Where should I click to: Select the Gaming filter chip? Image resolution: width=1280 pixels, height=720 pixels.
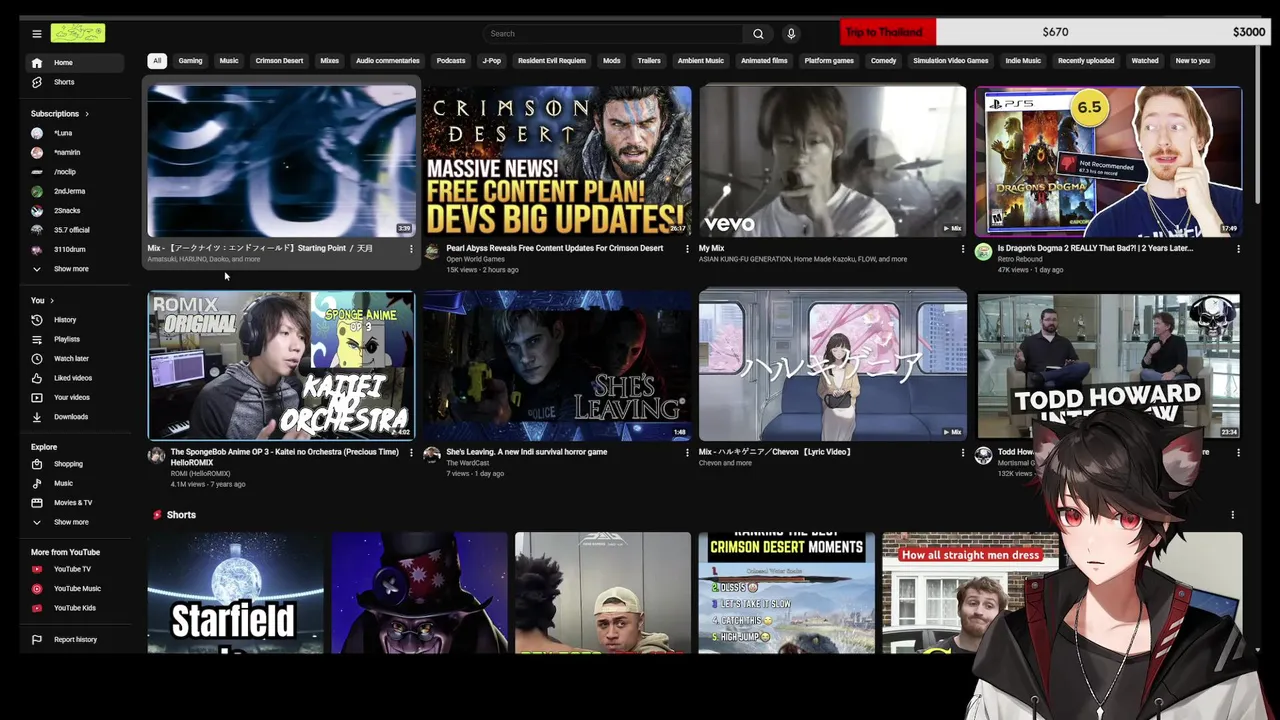click(190, 61)
